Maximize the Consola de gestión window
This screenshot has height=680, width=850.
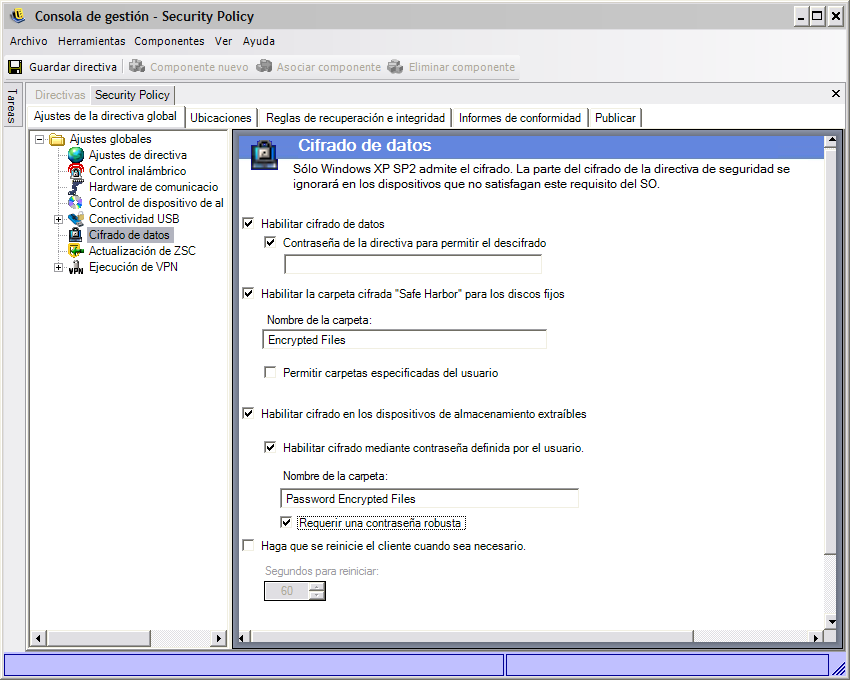click(817, 16)
